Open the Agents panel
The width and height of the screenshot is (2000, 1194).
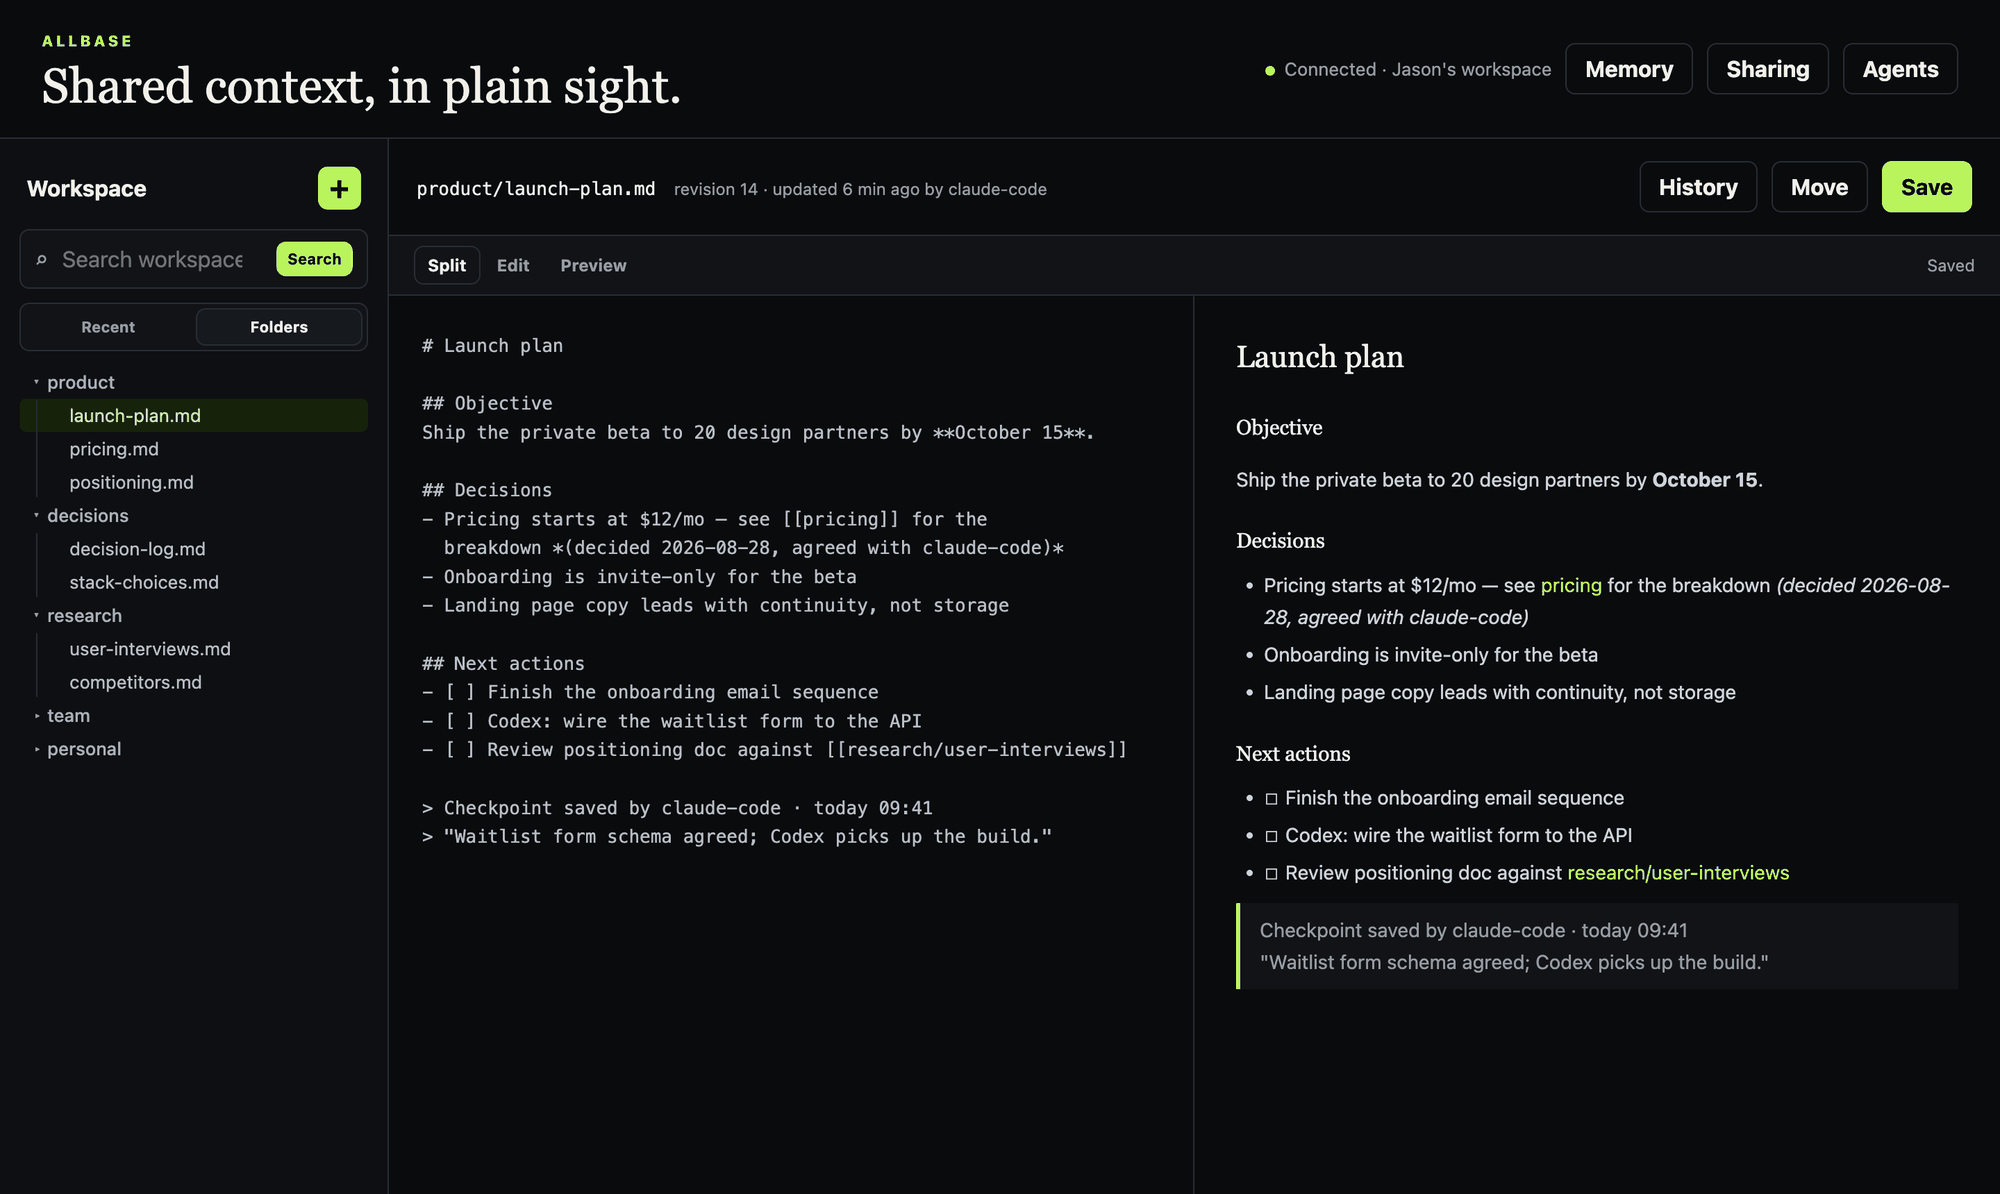click(x=1900, y=69)
